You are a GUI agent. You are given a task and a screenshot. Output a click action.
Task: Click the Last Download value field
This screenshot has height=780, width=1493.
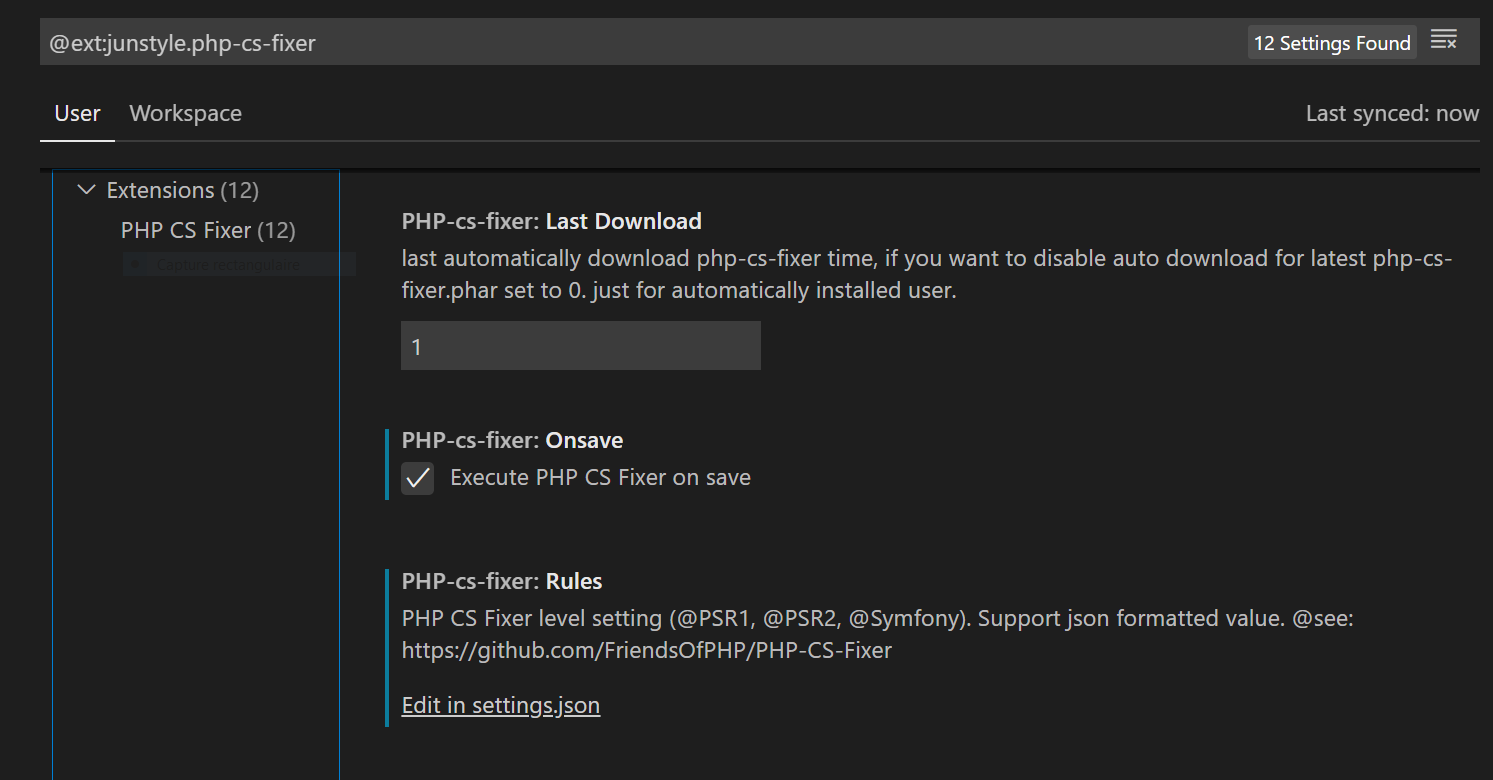pos(581,346)
